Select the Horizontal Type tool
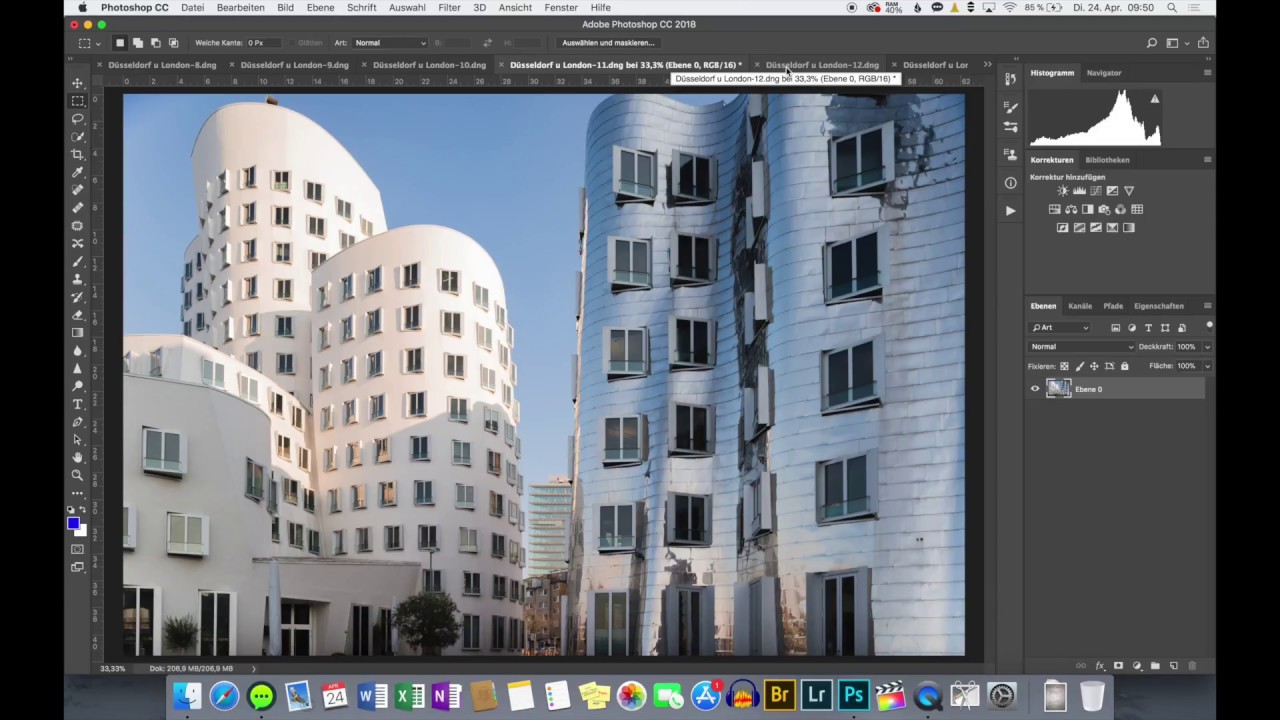 [78, 404]
